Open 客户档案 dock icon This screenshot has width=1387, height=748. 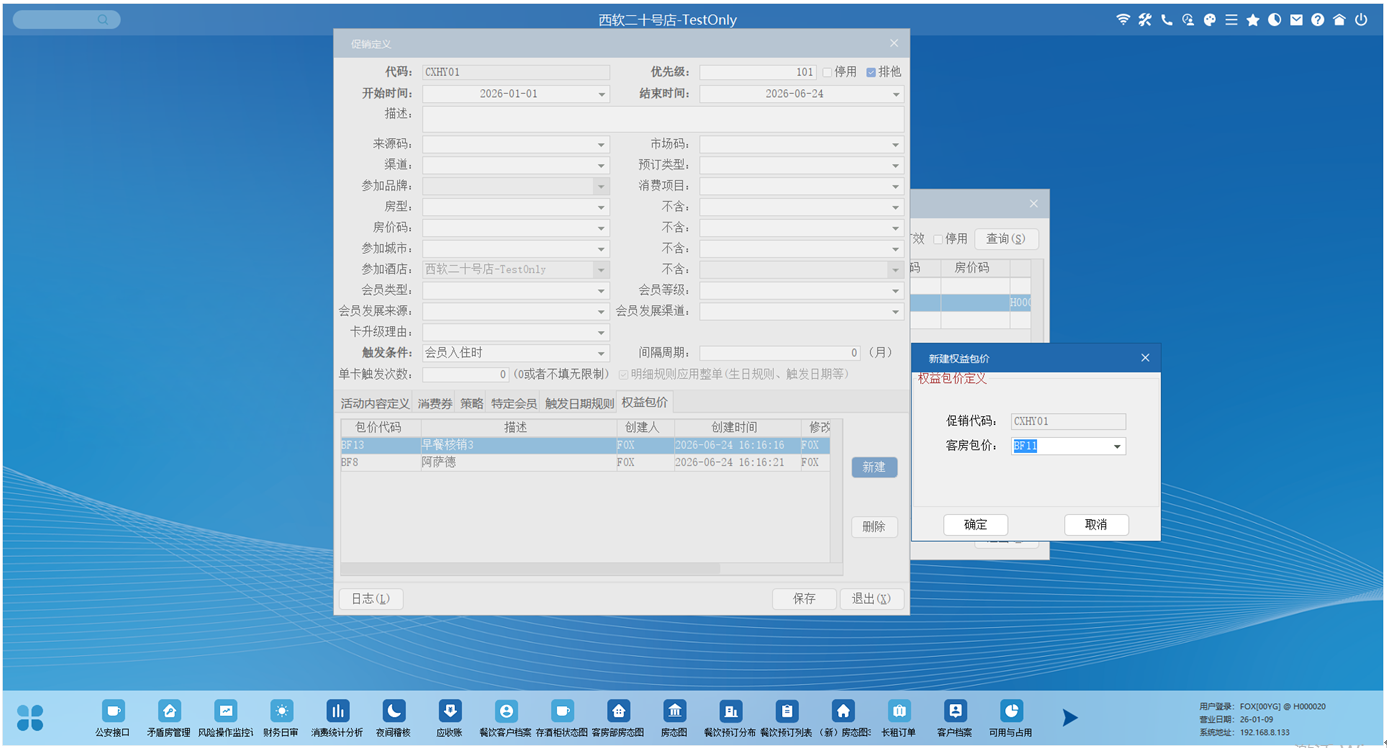955,711
